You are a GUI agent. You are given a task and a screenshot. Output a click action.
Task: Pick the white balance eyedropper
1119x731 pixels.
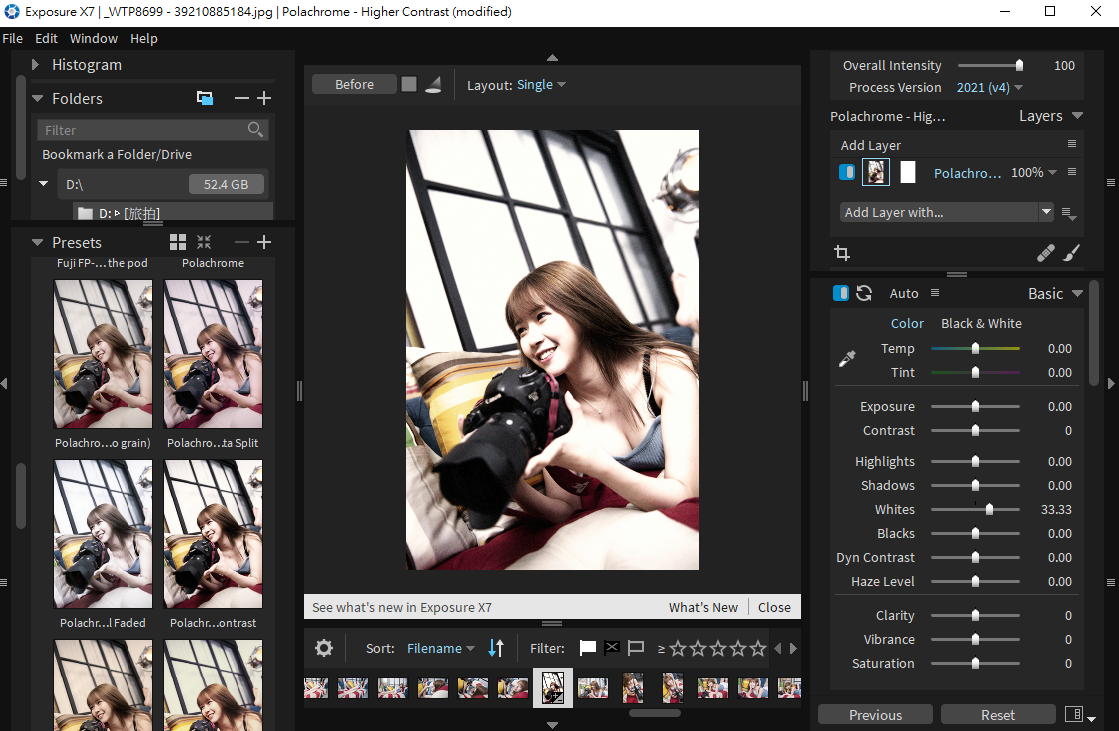(847, 359)
